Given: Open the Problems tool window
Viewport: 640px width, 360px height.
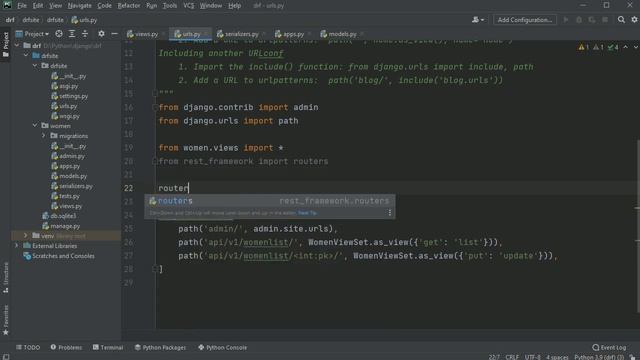Looking at the screenshot, I should click(66, 347).
